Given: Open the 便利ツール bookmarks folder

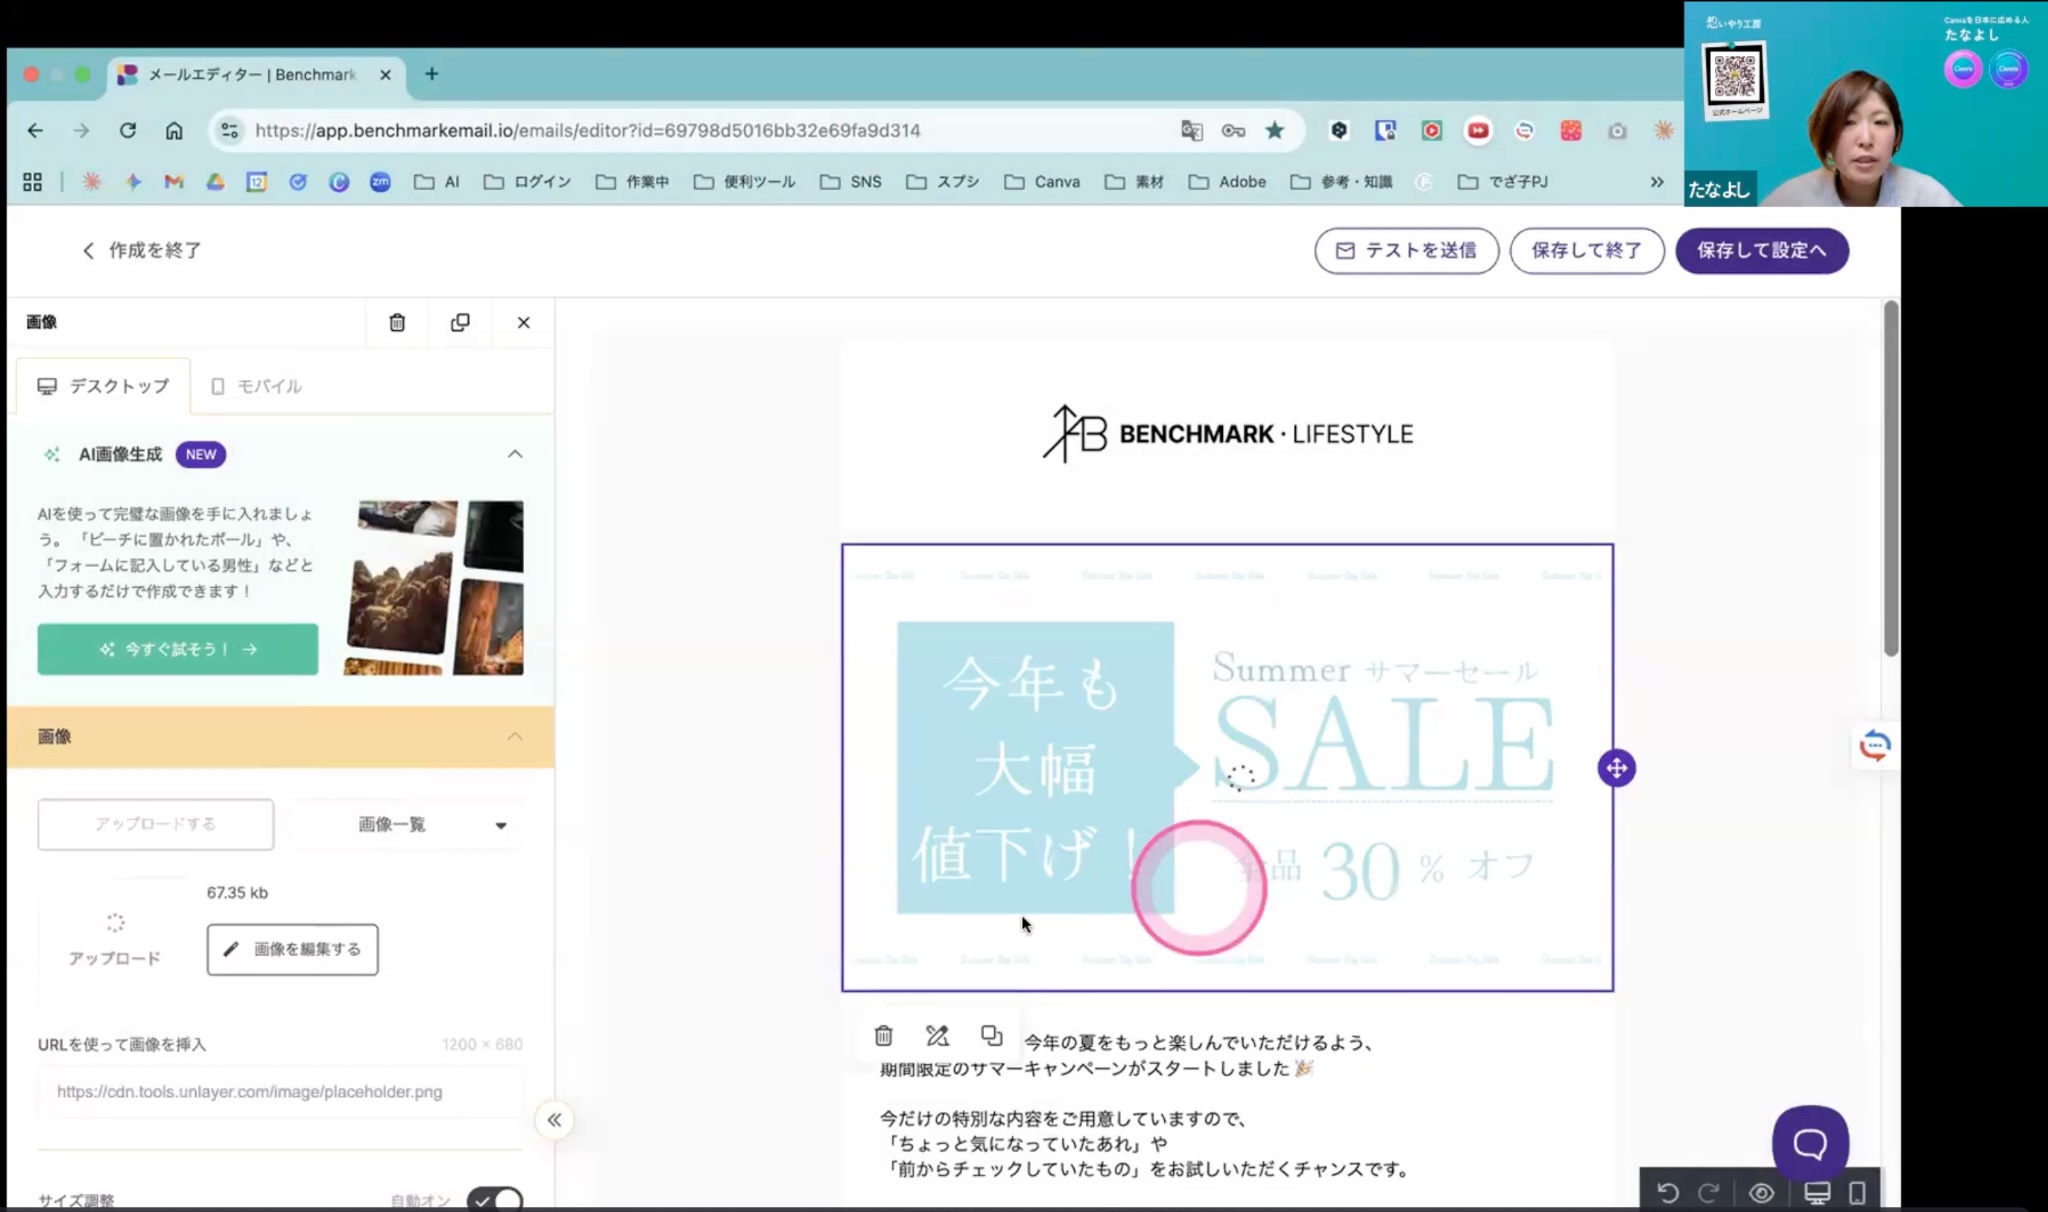Looking at the screenshot, I should pos(745,182).
